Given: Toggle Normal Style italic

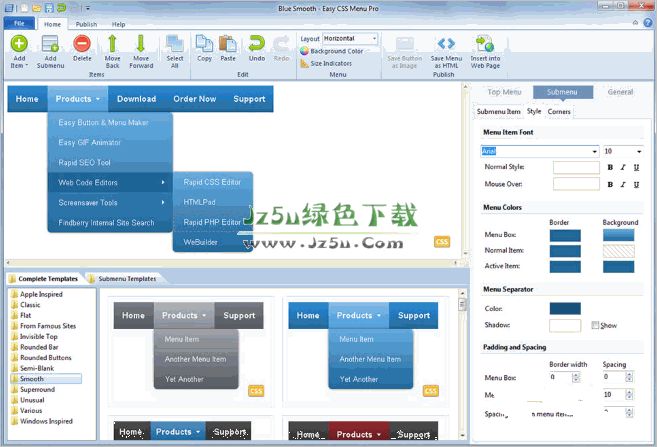Looking at the screenshot, I should coord(623,167).
